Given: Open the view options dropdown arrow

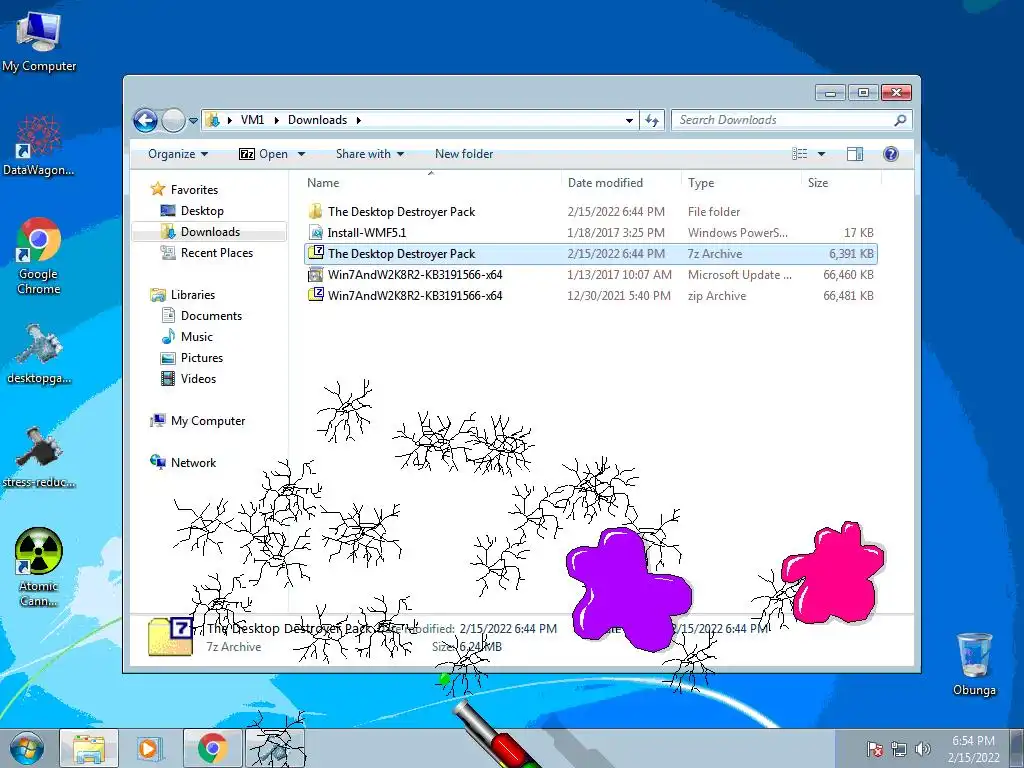Looking at the screenshot, I should click(x=822, y=154).
